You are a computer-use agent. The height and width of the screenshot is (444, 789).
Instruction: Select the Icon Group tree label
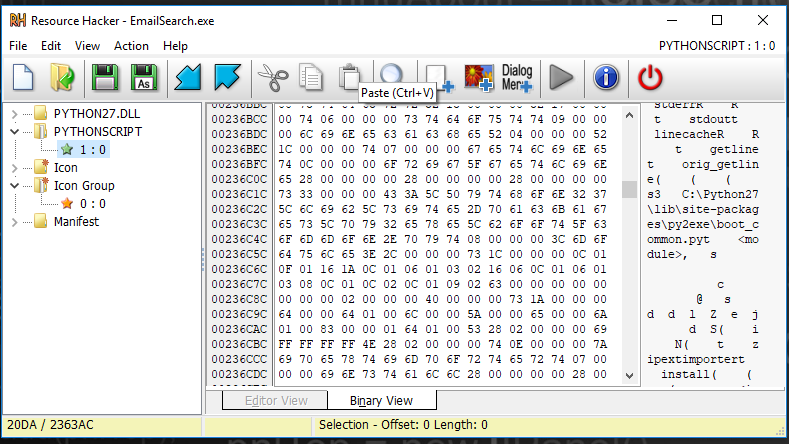coord(84,186)
